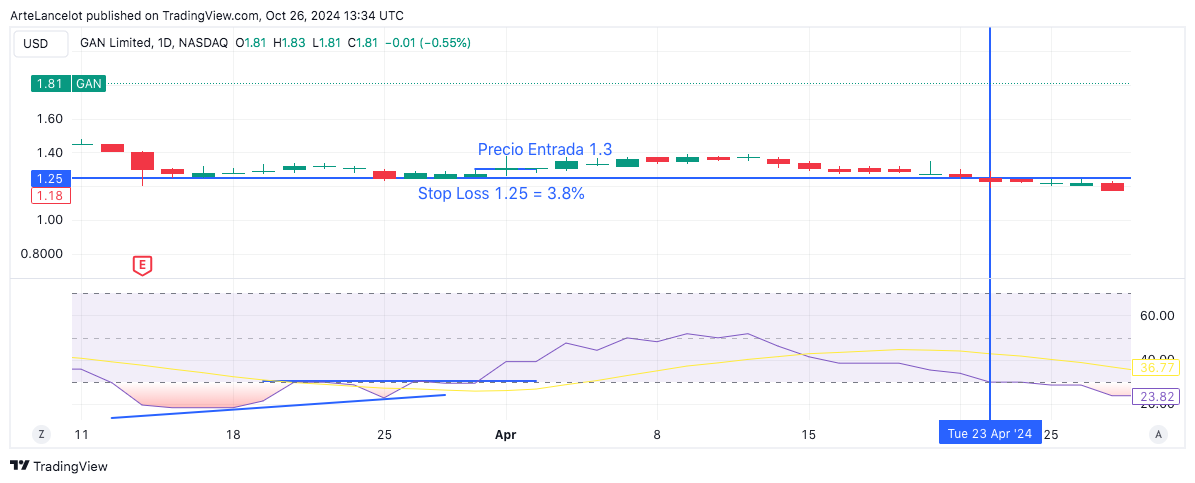Image resolution: width=1195 pixels, height=483 pixels.
Task: Click the red 1.18 price label
Action: [50, 196]
